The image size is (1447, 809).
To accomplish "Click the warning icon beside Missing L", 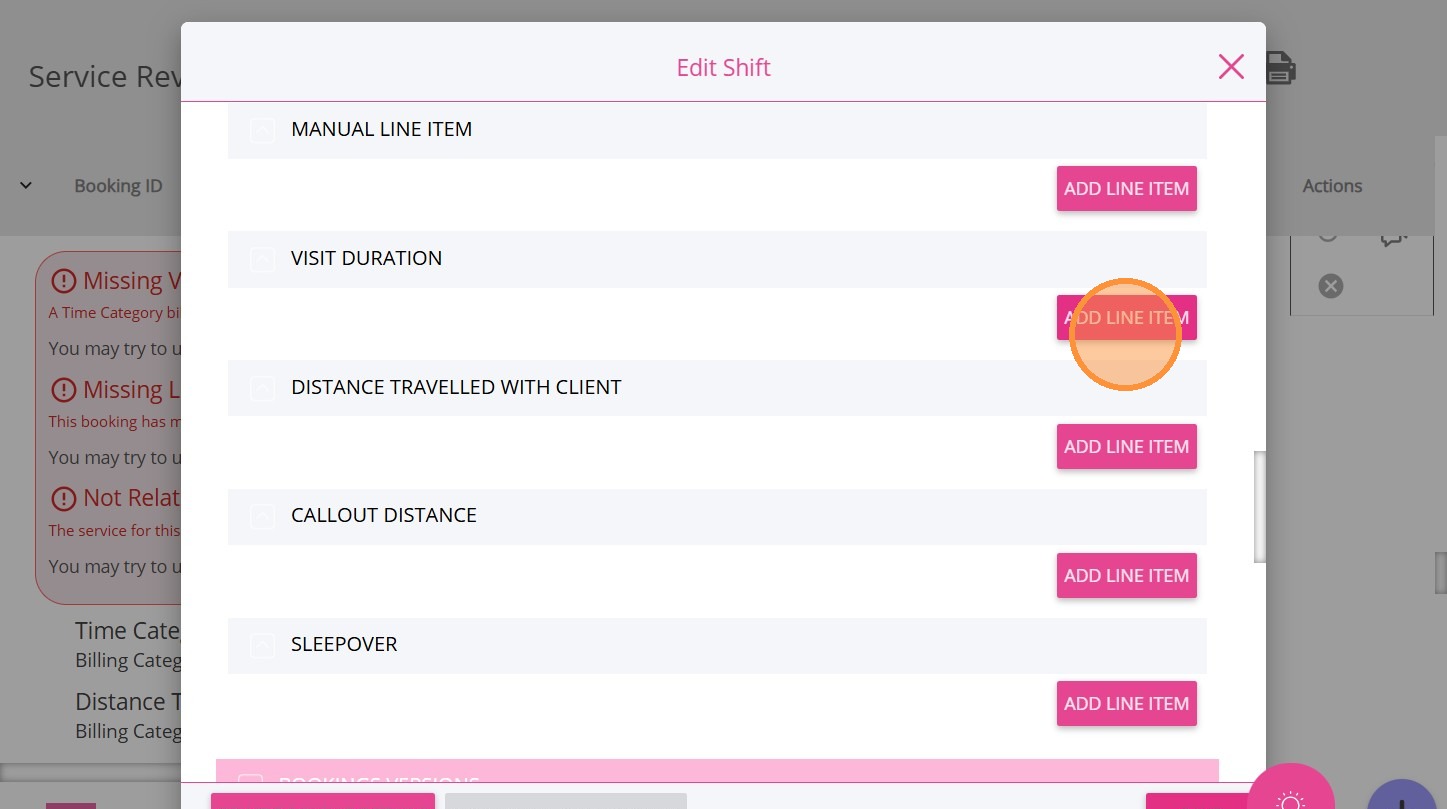I will point(64,389).
